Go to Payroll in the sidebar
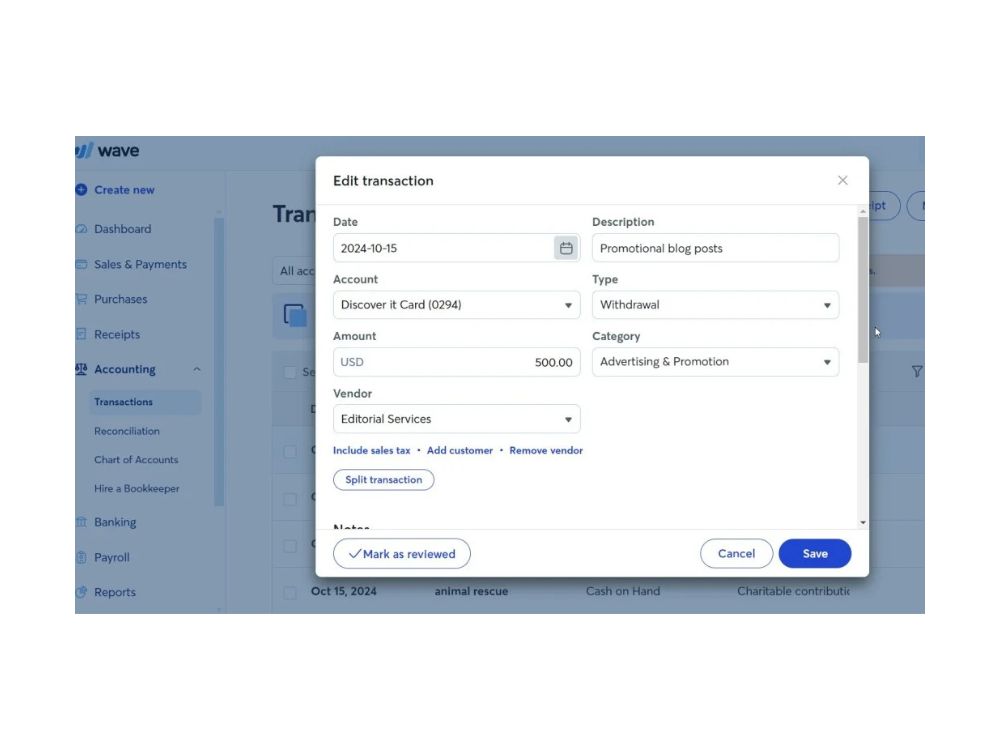This screenshot has height=750, width=1000. pyautogui.click(x=112, y=557)
